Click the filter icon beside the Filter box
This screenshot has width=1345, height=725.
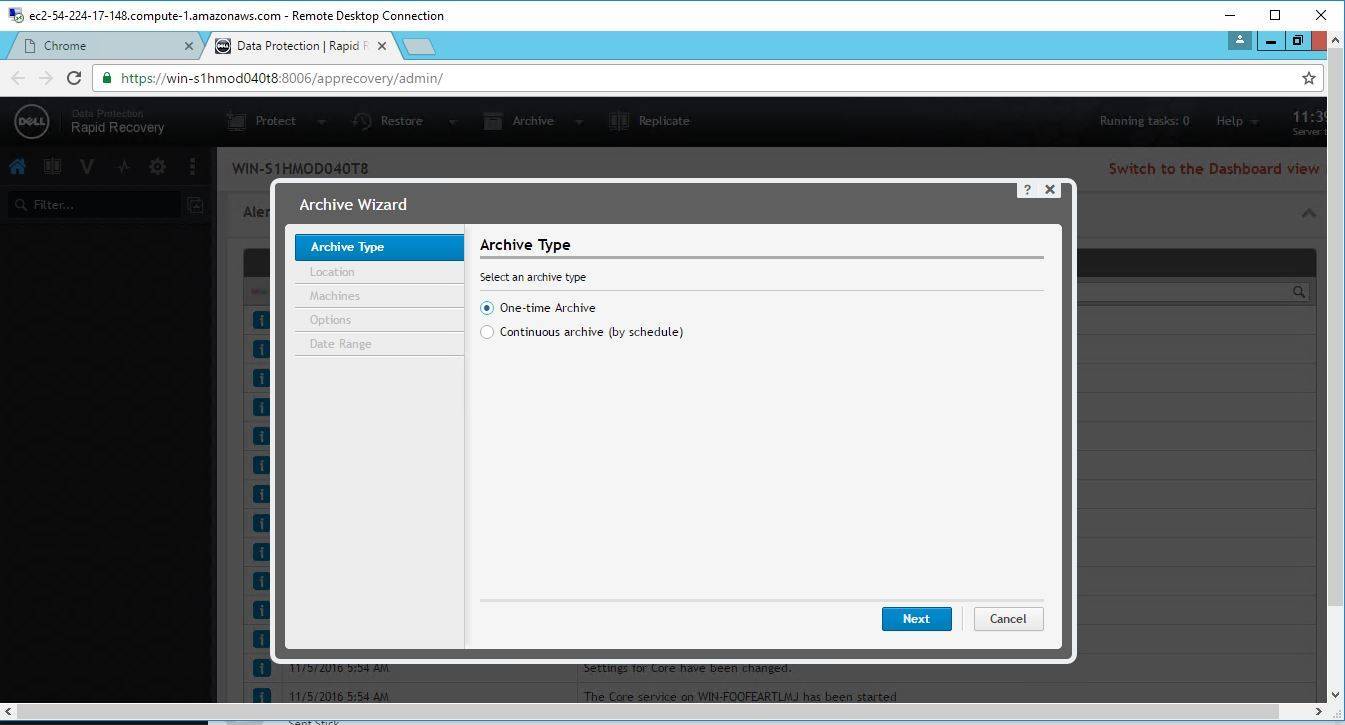click(x=196, y=204)
